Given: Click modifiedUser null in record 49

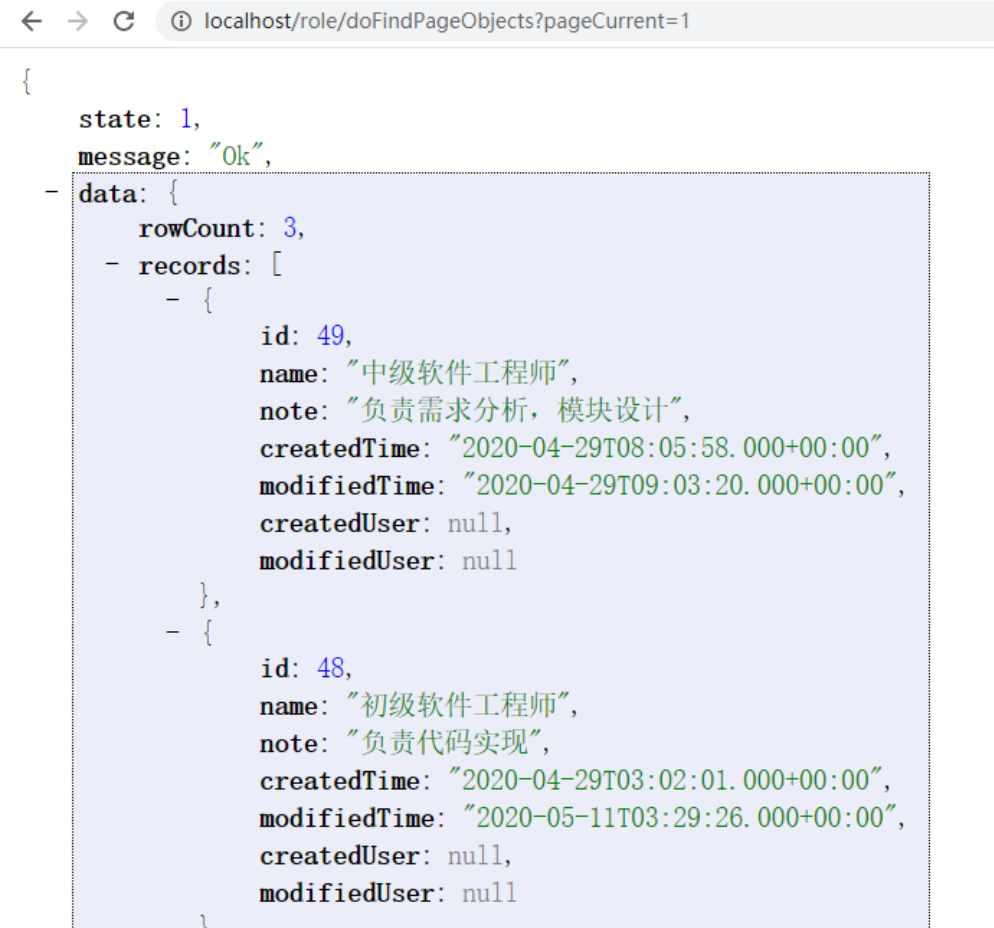Looking at the screenshot, I should point(489,560).
